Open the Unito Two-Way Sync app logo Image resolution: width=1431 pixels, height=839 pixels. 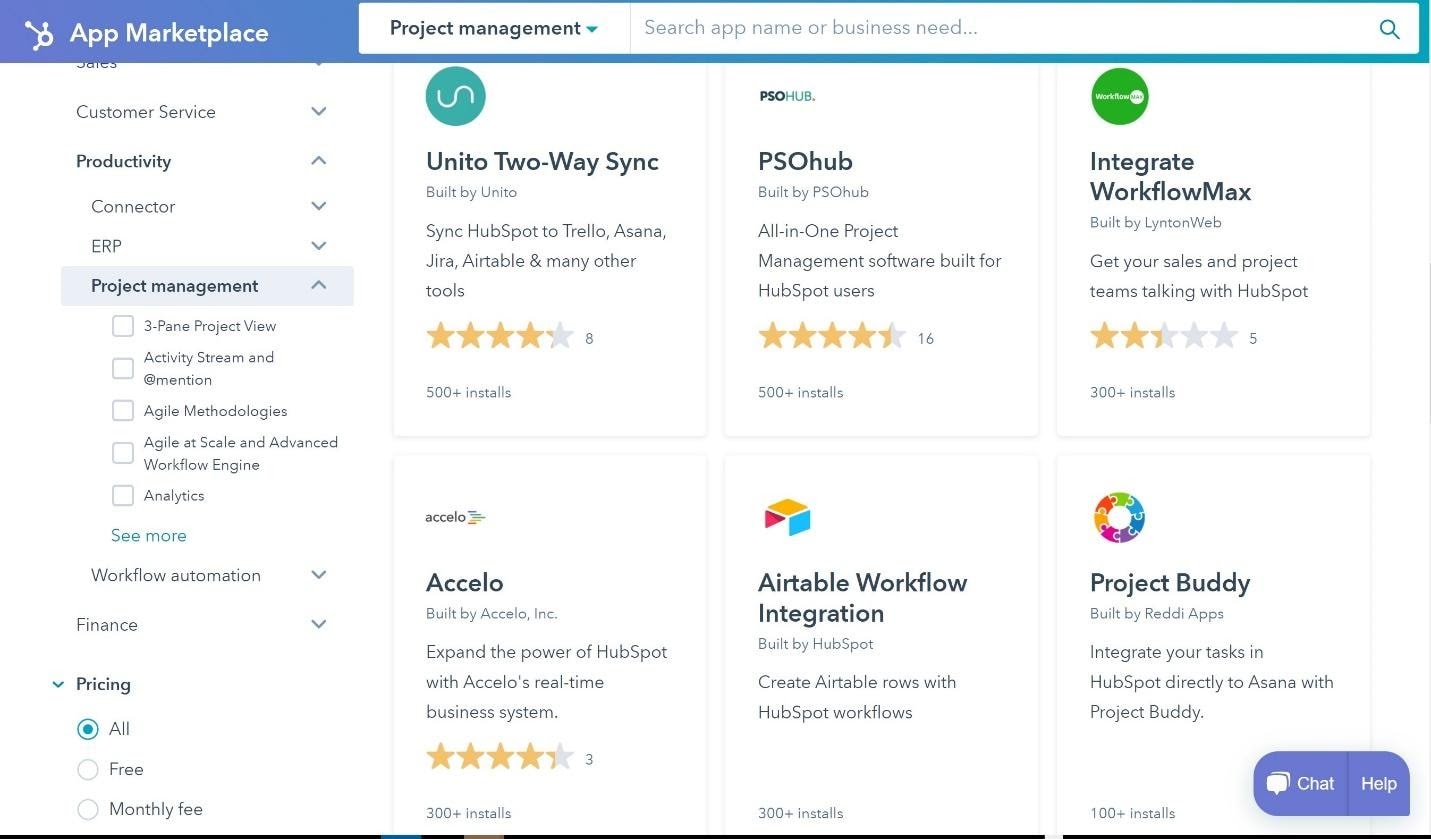[x=455, y=95]
